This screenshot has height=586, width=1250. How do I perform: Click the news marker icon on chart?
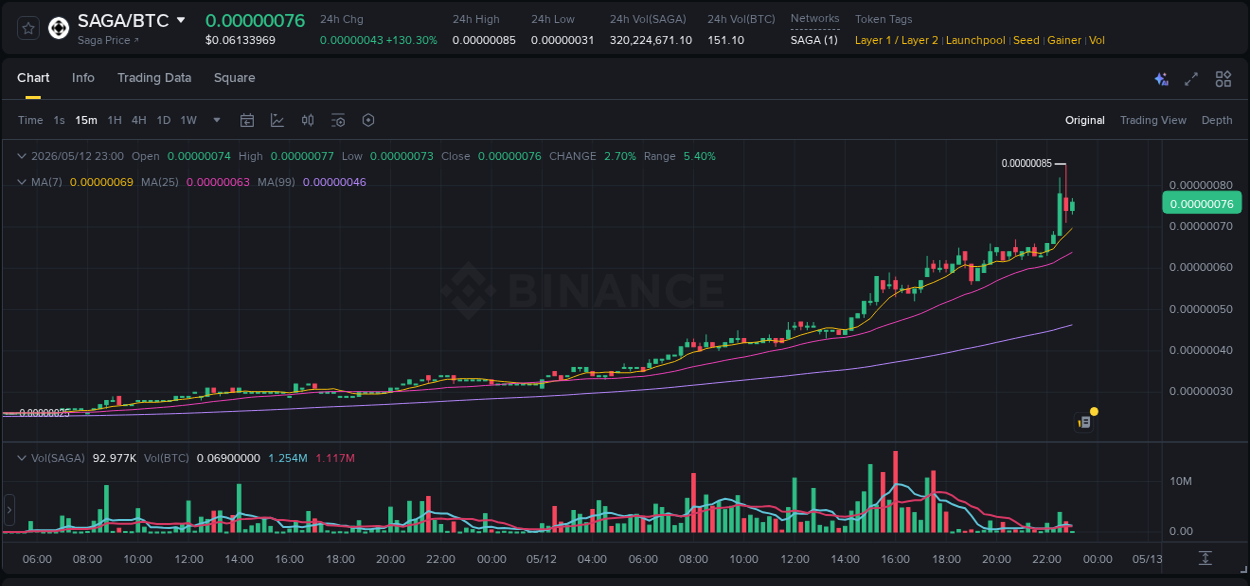tap(1084, 422)
